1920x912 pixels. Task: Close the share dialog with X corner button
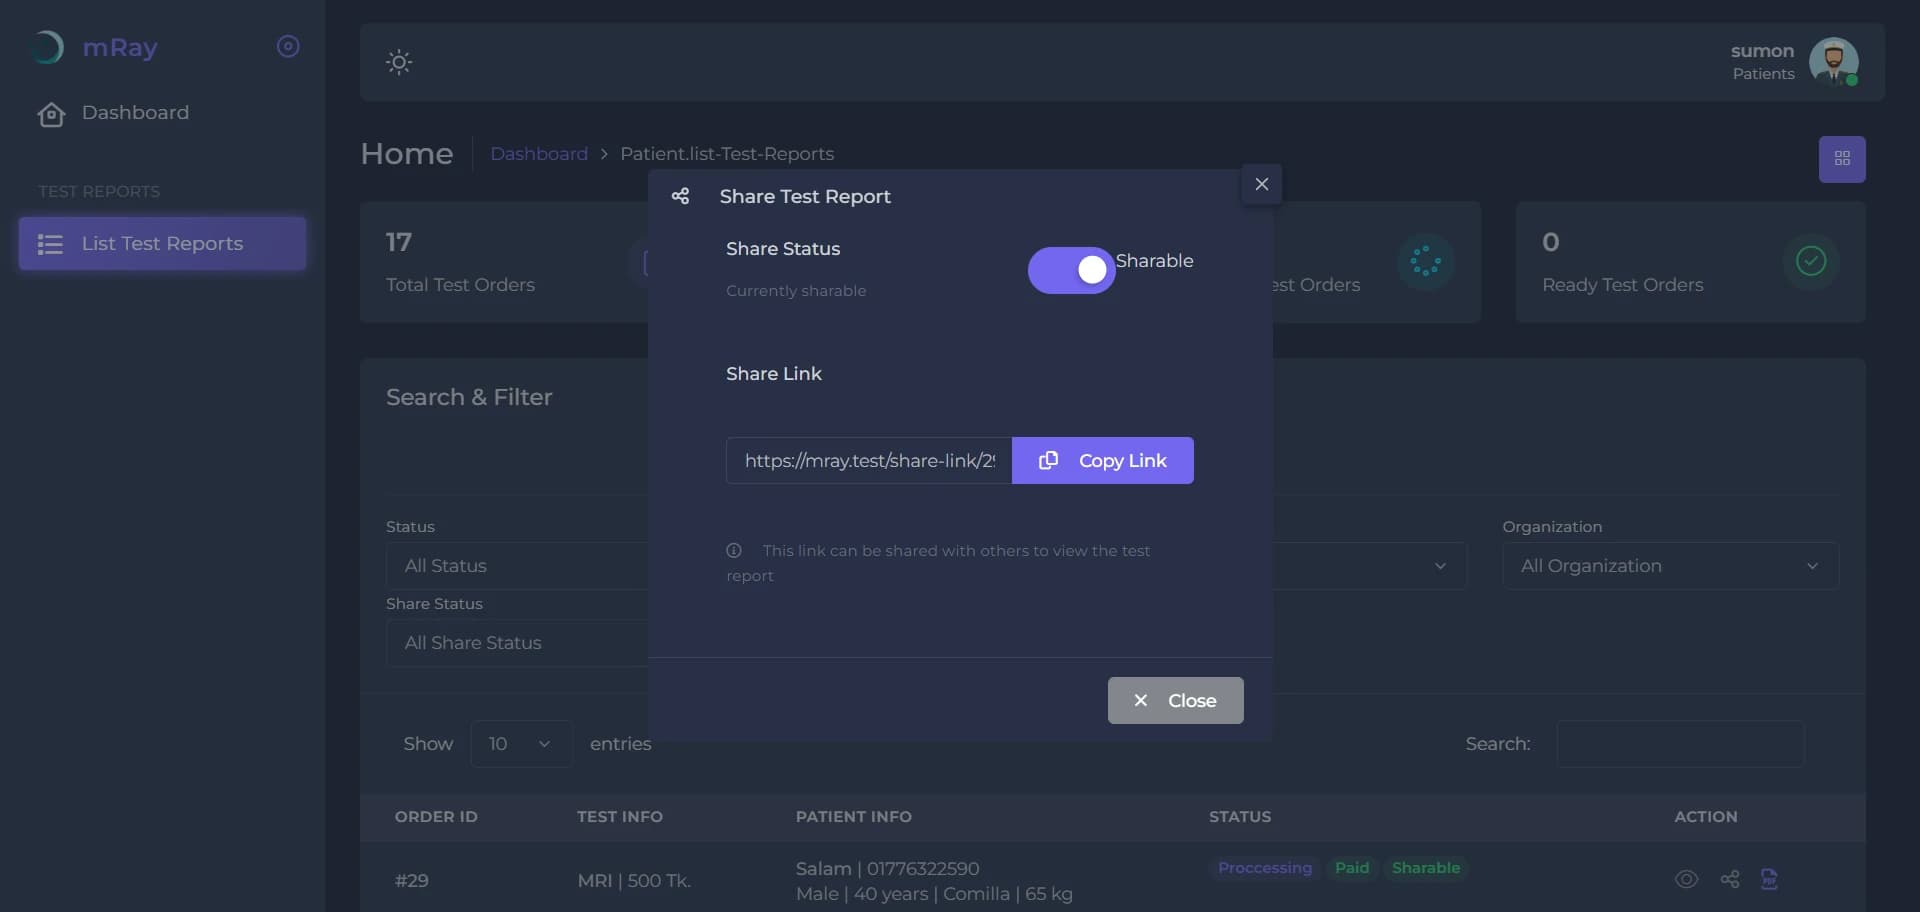pos(1262,184)
